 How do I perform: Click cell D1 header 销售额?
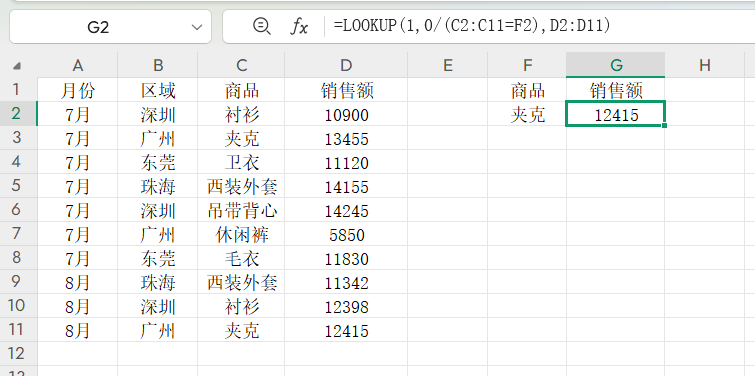tap(346, 90)
